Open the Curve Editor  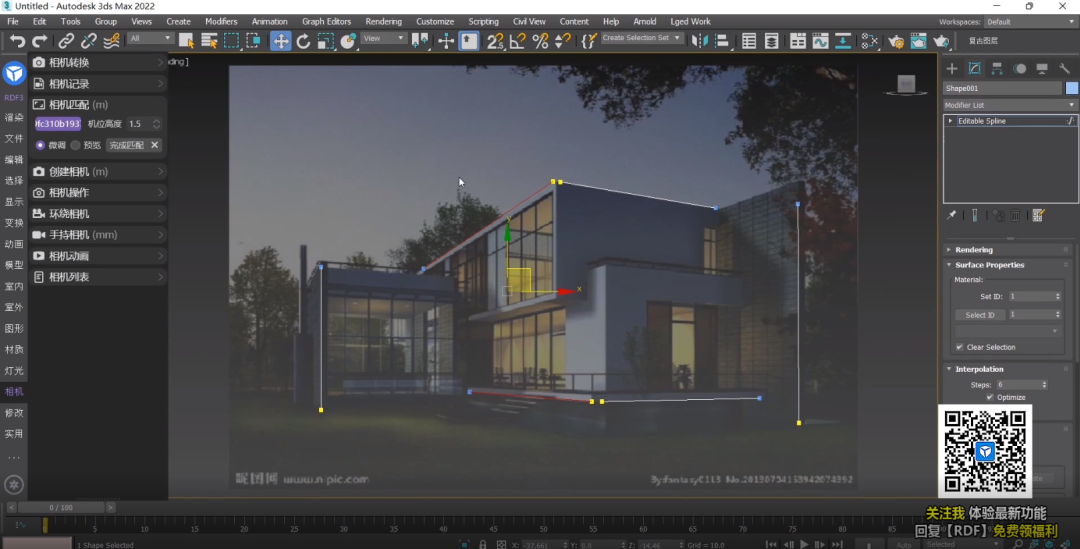pyautogui.click(x=820, y=41)
